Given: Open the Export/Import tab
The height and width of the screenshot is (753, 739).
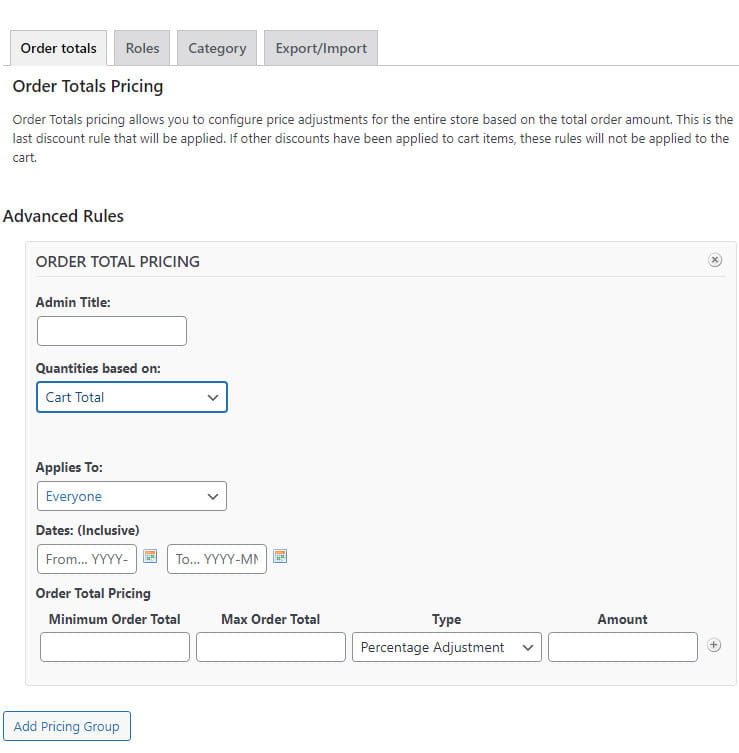Looking at the screenshot, I should tap(321, 48).
